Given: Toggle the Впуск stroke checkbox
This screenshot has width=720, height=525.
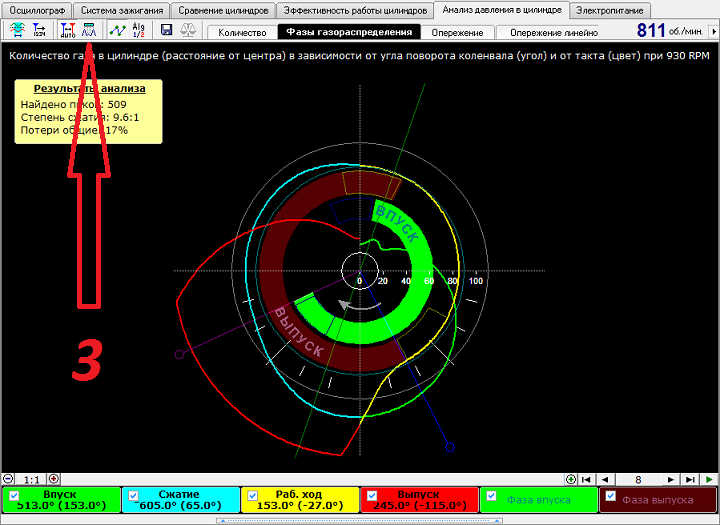Looking at the screenshot, I should click(x=14, y=495).
